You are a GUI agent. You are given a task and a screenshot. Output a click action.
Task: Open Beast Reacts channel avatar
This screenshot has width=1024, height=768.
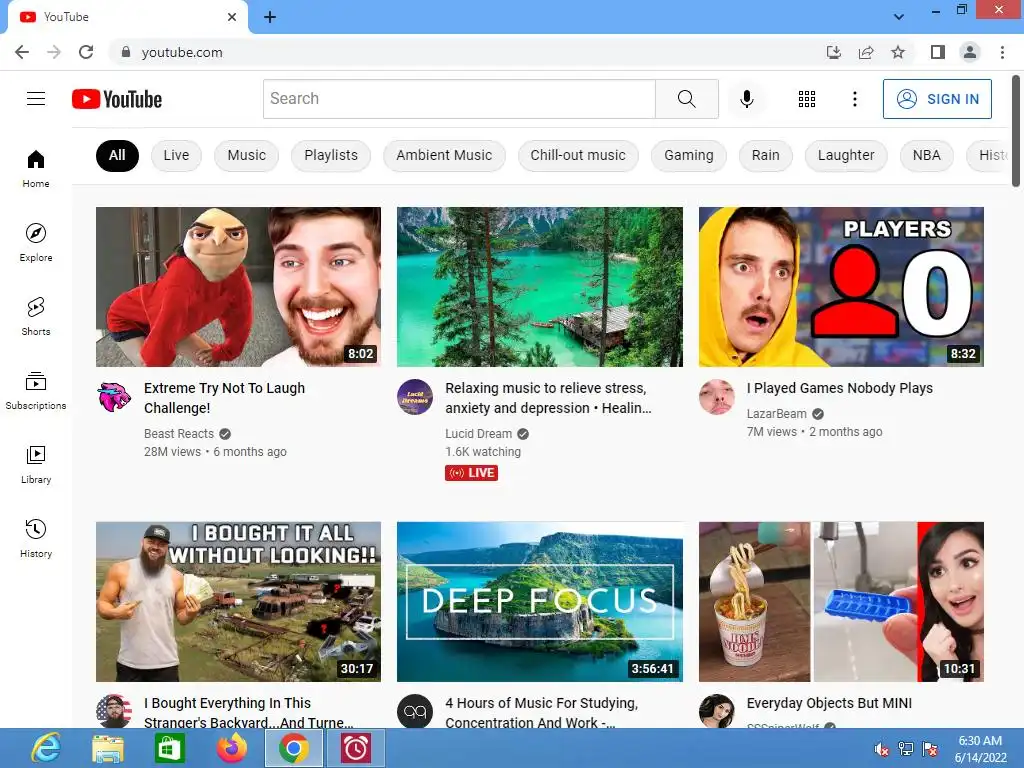coord(114,396)
